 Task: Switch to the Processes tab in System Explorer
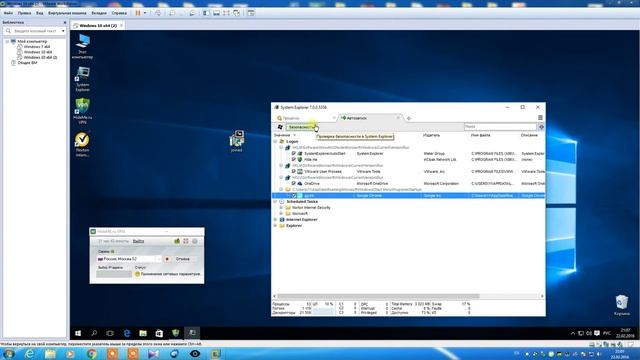coord(305,118)
